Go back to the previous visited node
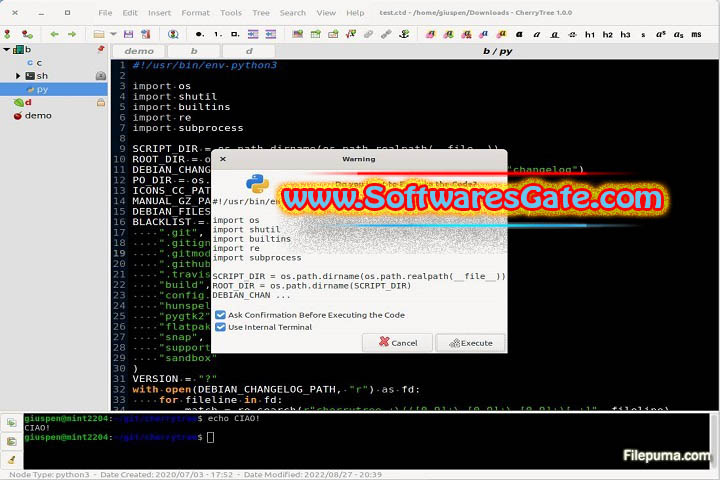The height and width of the screenshot is (480, 720). pyautogui.click(x=54, y=34)
